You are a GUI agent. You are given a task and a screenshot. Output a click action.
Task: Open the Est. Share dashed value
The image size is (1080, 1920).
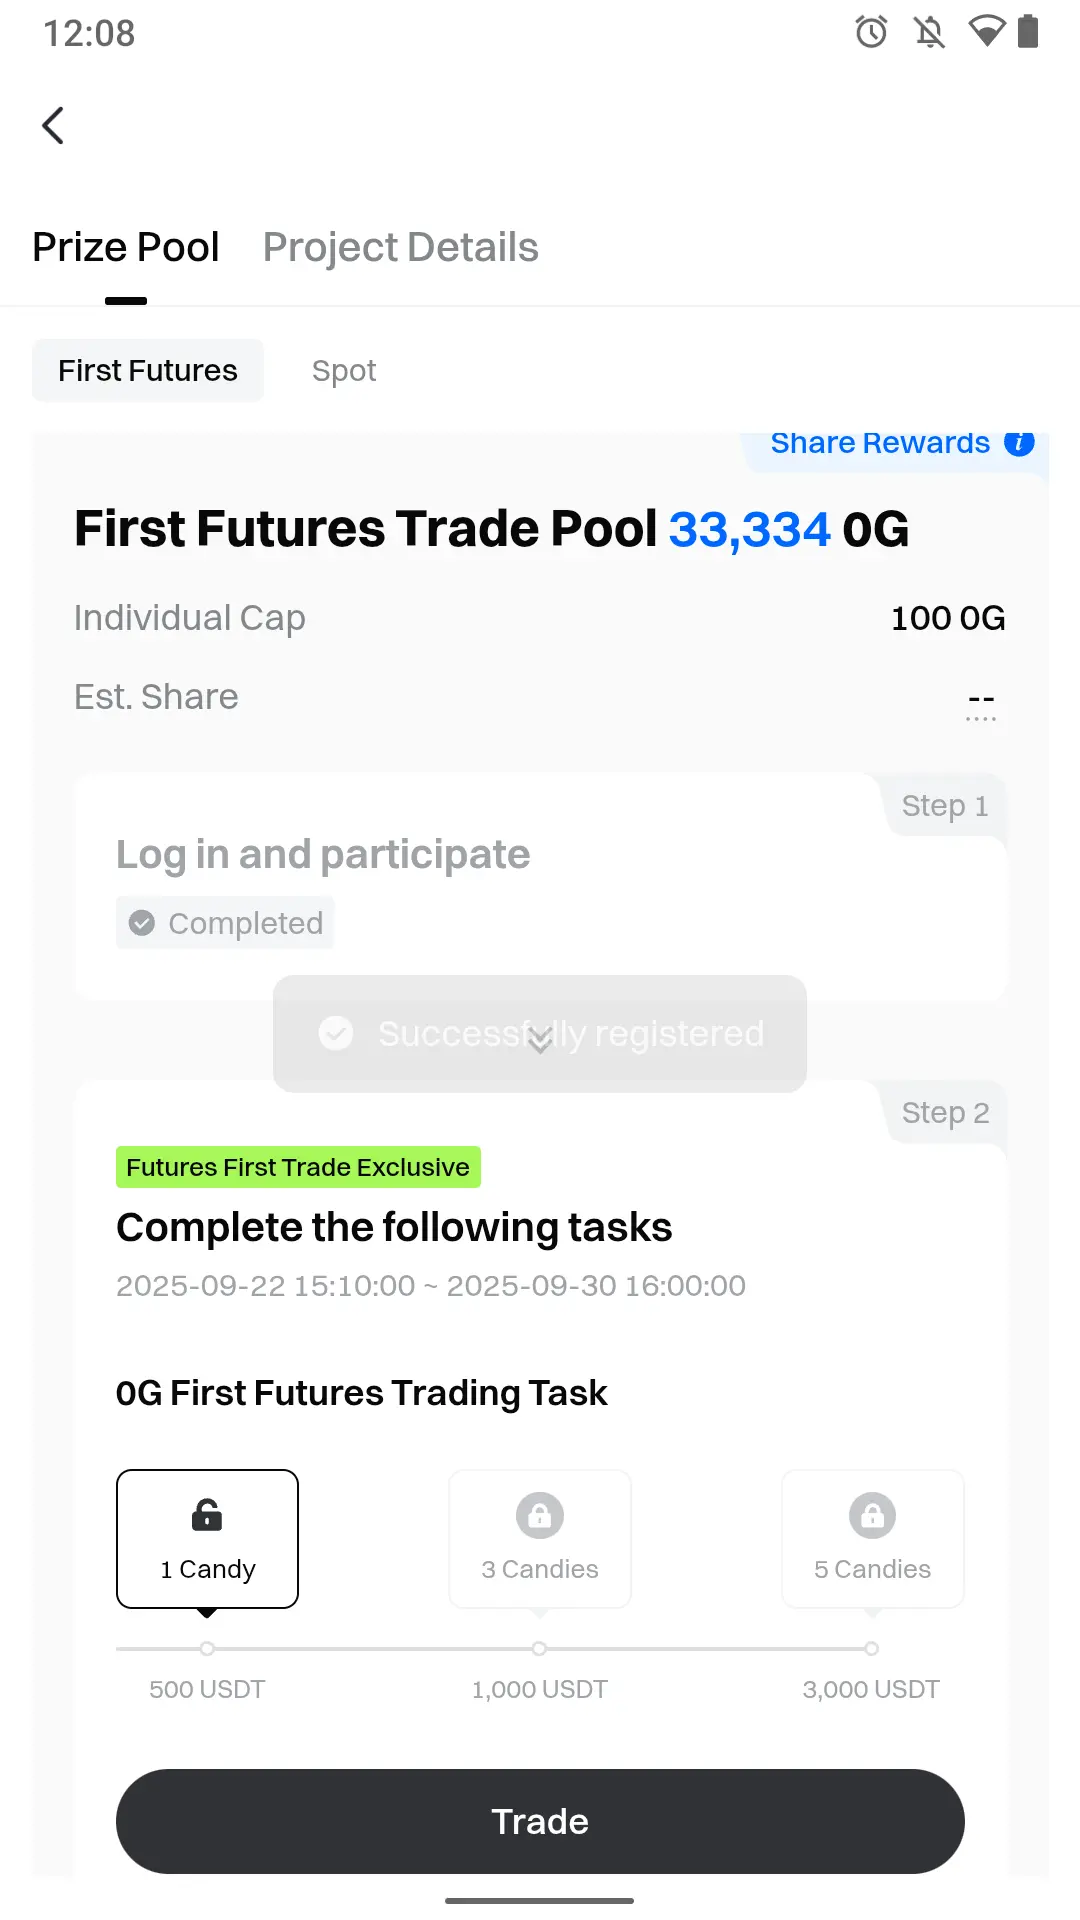[x=981, y=702]
